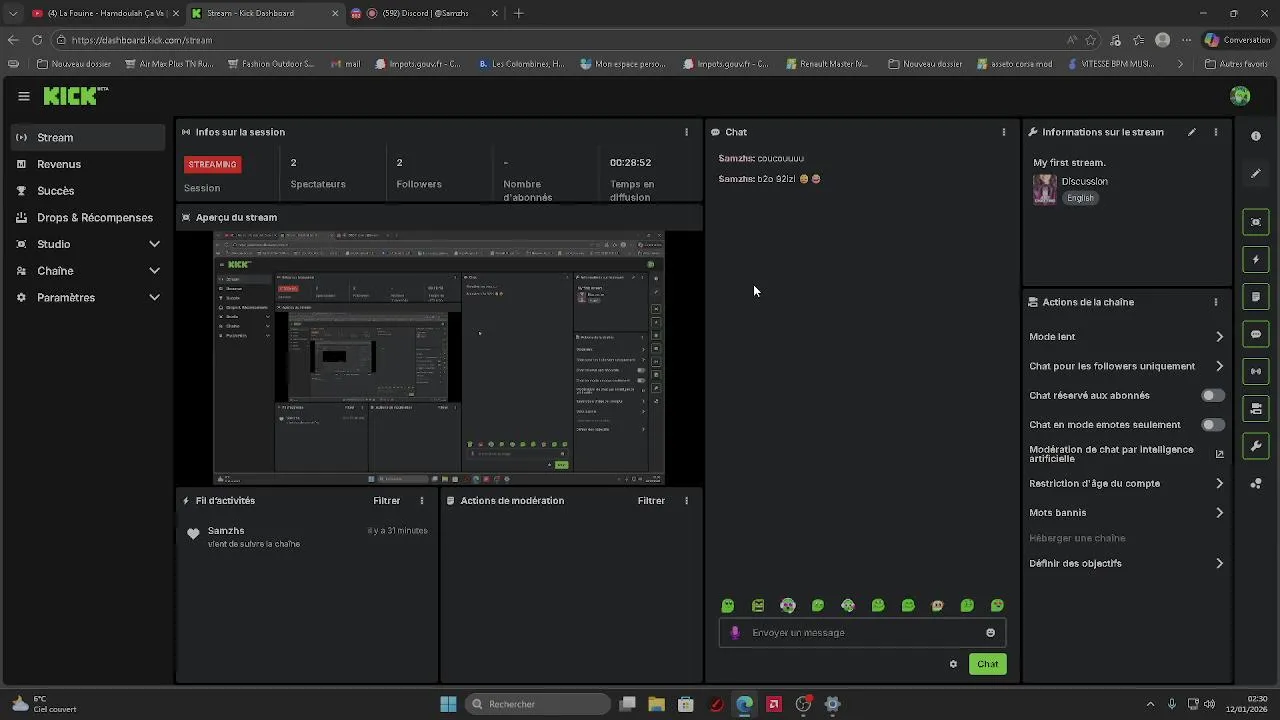
Task: Open Actions de modération options menu
Action: coord(686,501)
